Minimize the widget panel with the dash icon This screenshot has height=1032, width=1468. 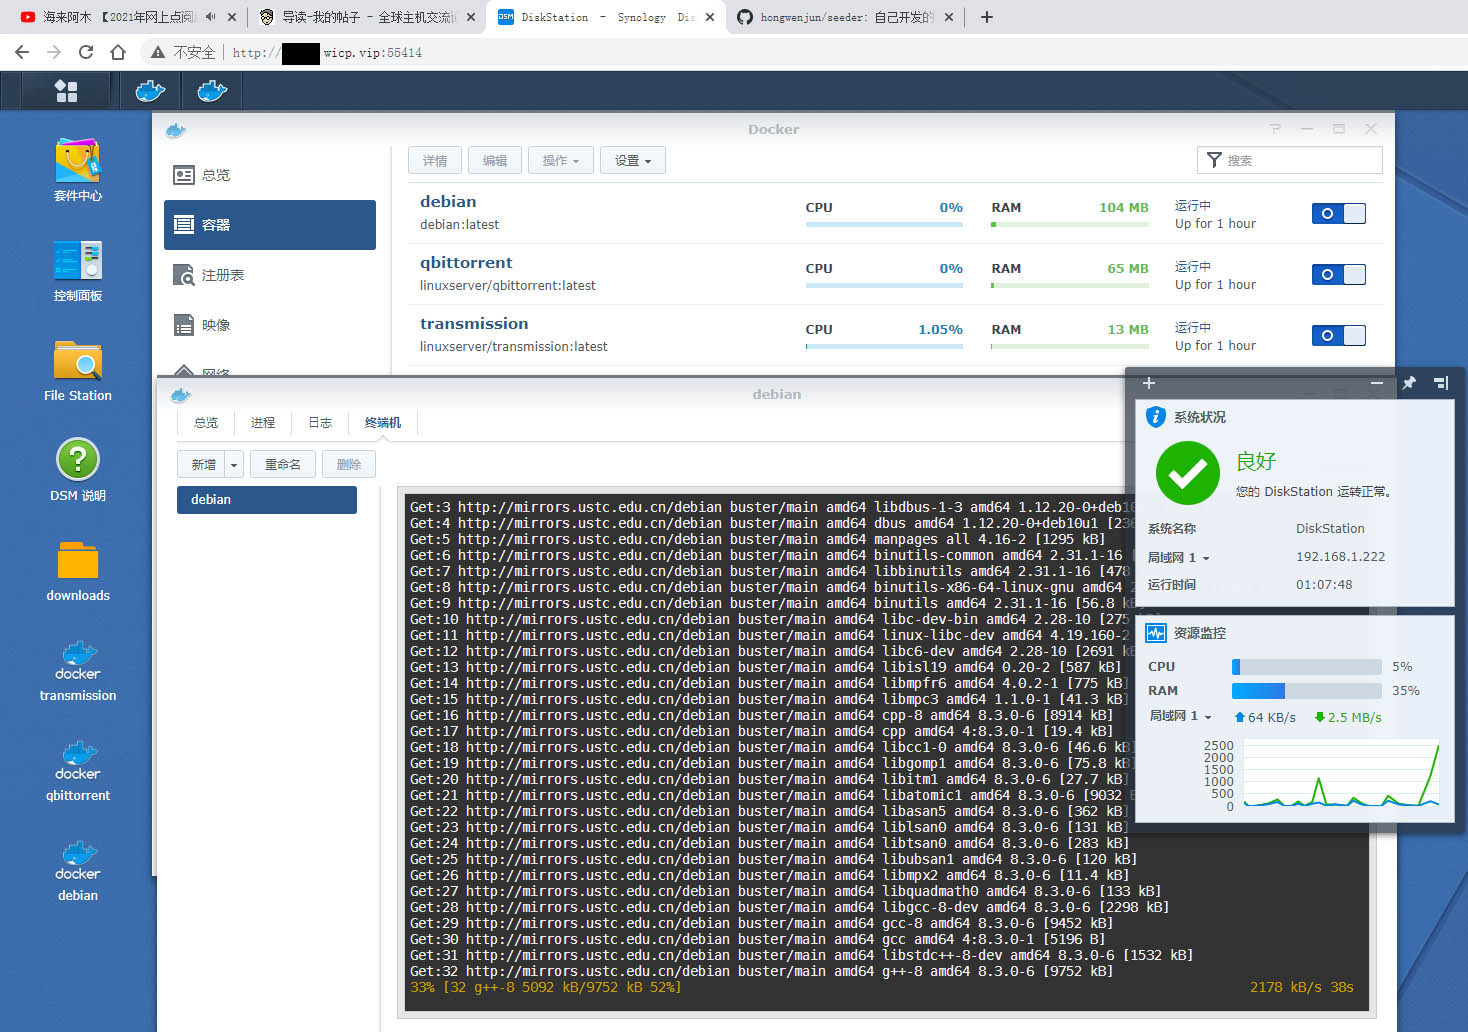[x=1377, y=383]
